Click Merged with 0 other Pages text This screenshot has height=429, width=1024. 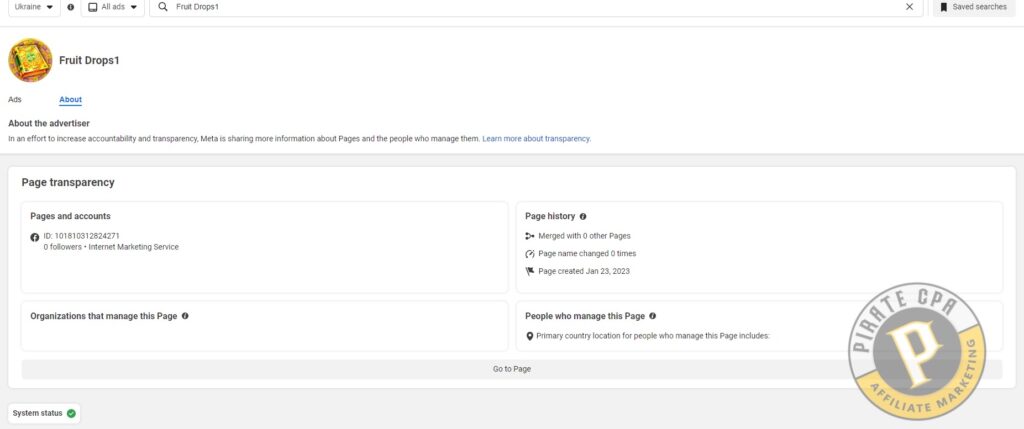[x=584, y=236]
